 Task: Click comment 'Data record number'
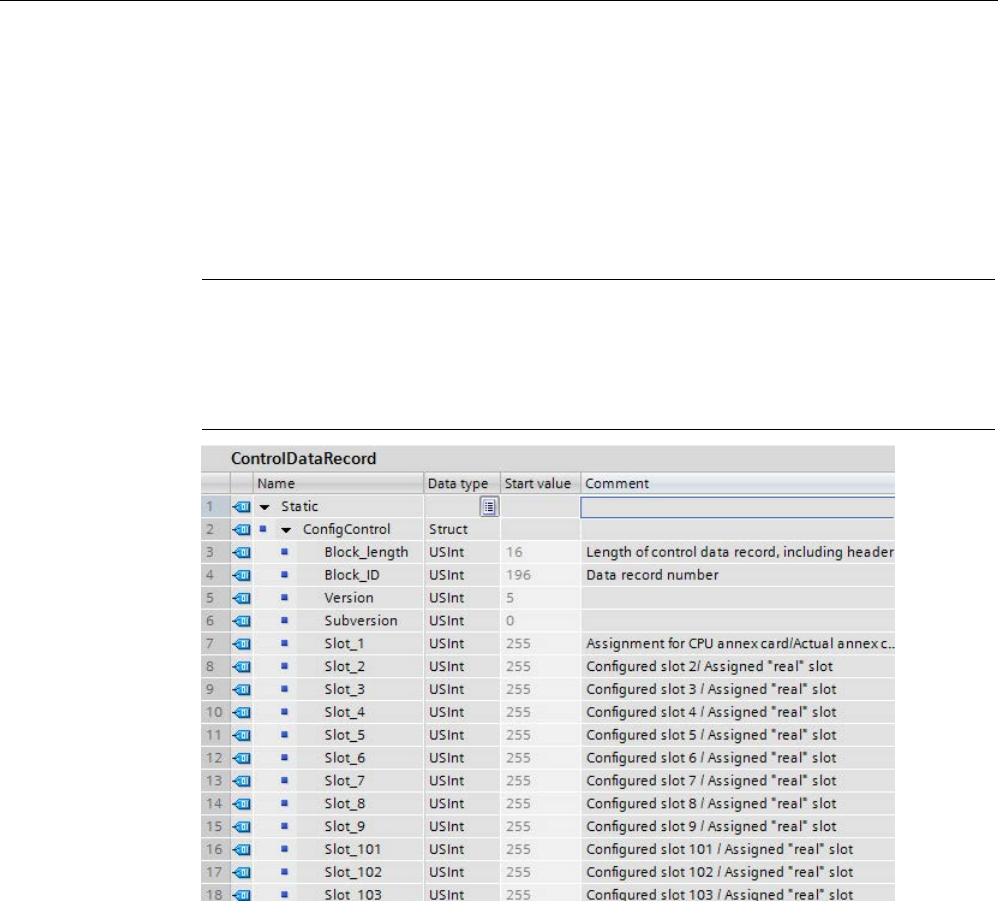click(652, 575)
